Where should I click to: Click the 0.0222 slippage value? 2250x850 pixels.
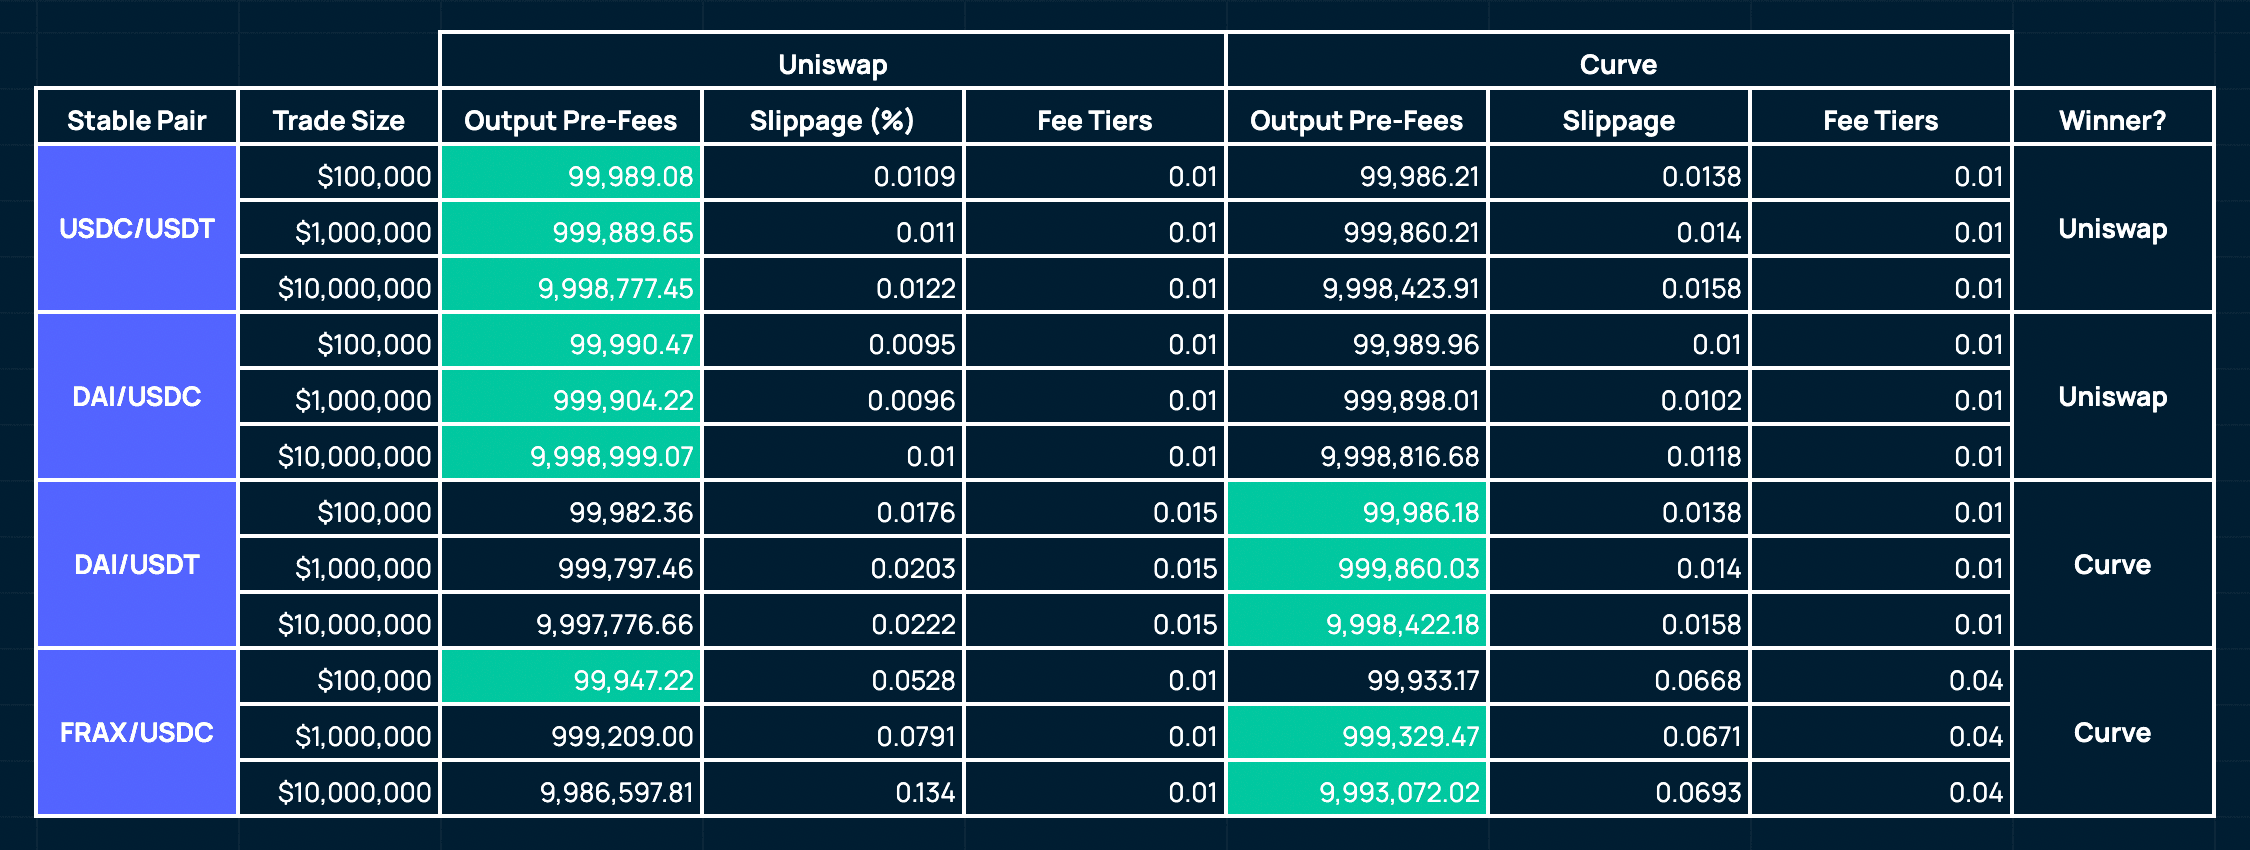[x=913, y=624]
